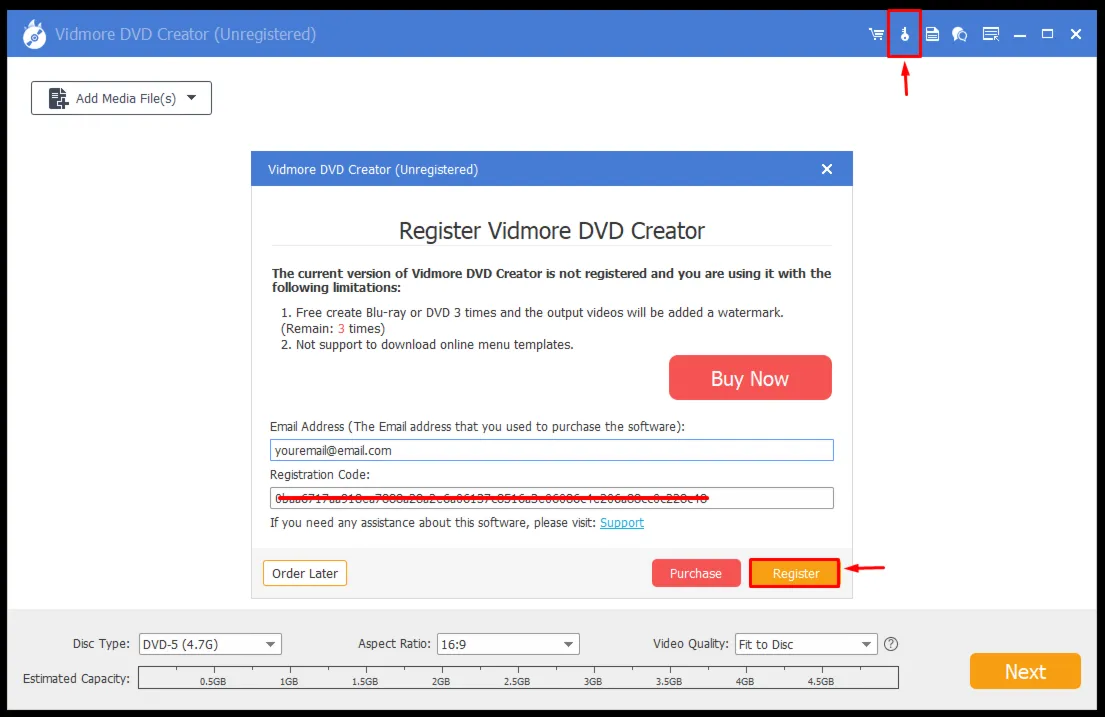Click the Order Later button
Image resolution: width=1105 pixels, height=717 pixels.
(x=304, y=573)
